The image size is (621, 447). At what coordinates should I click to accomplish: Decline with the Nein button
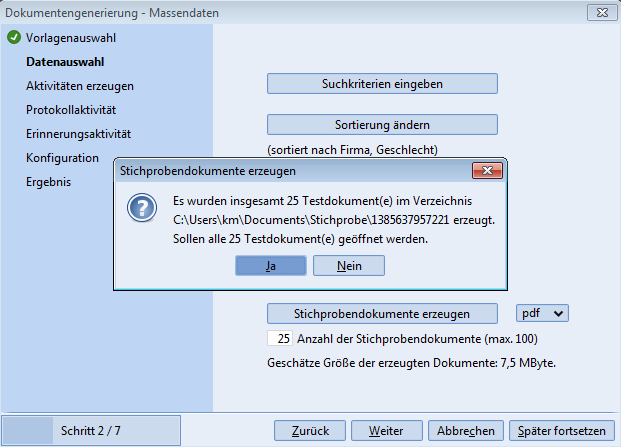pyautogui.click(x=349, y=265)
